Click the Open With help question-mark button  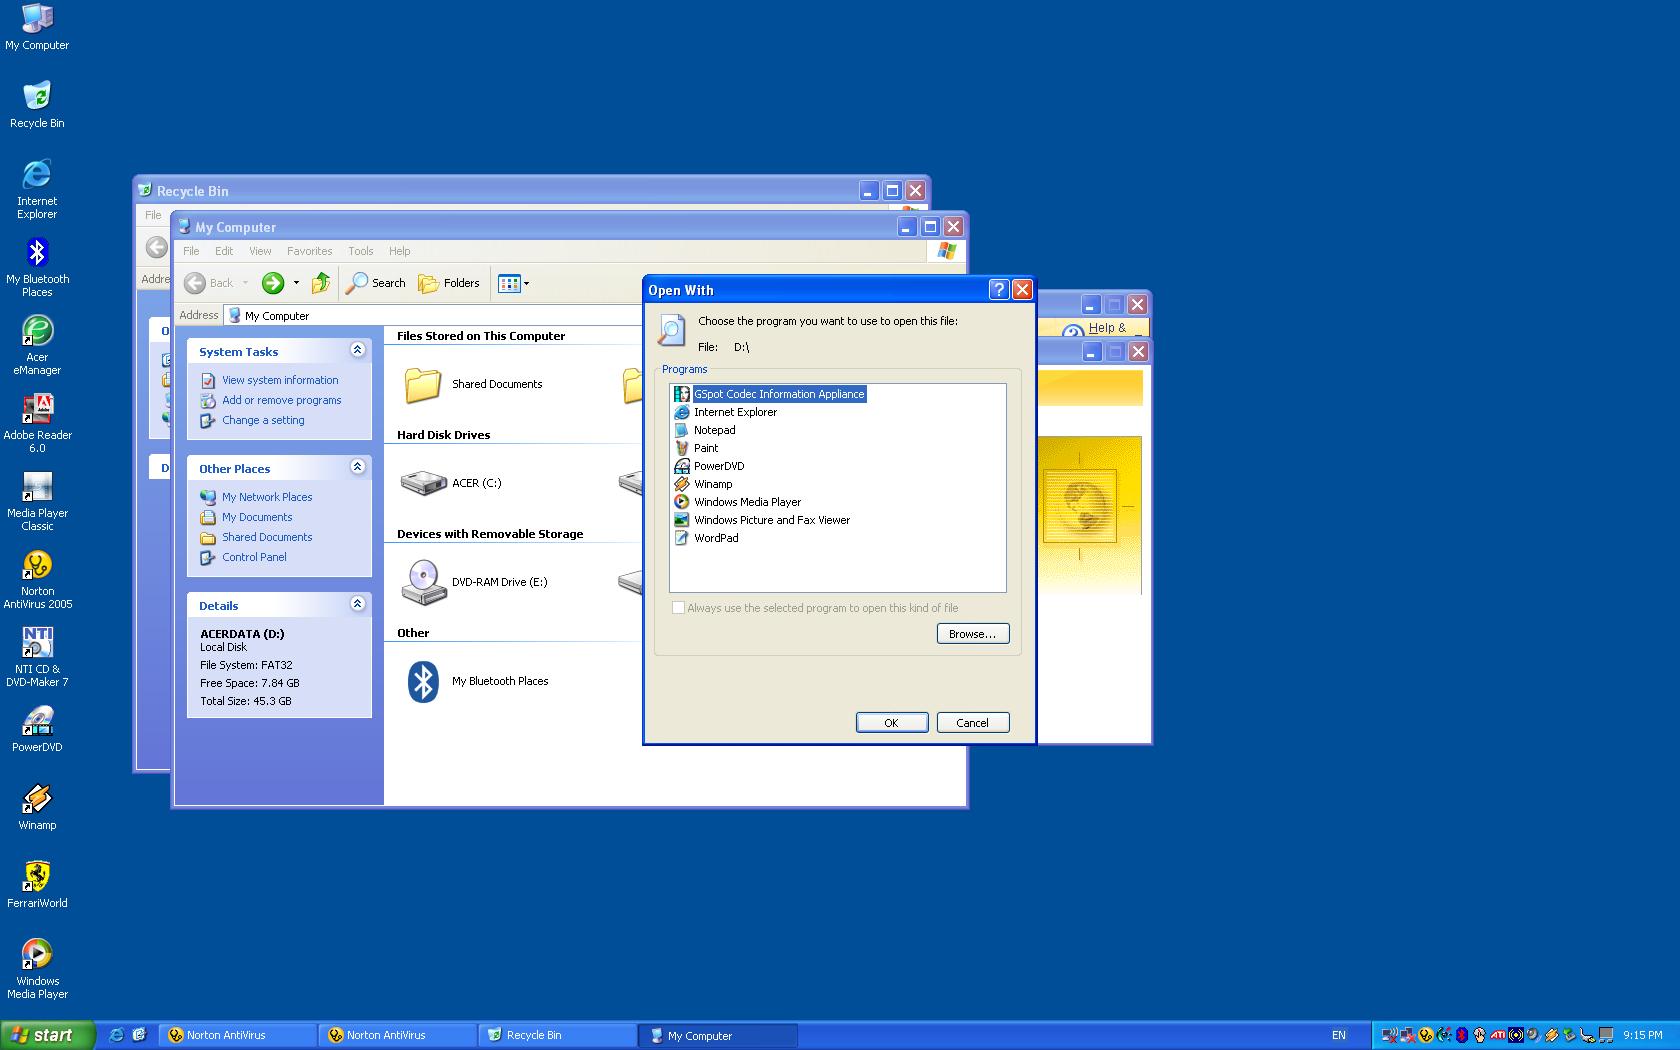(x=998, y=290)
